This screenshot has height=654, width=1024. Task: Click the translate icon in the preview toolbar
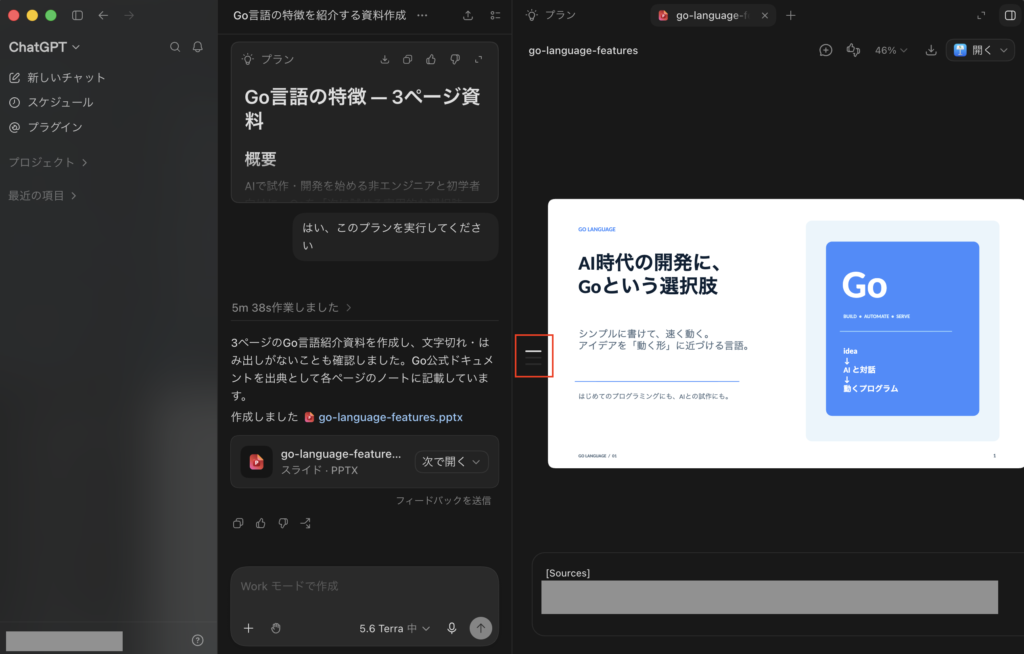[x=853, y=50]
